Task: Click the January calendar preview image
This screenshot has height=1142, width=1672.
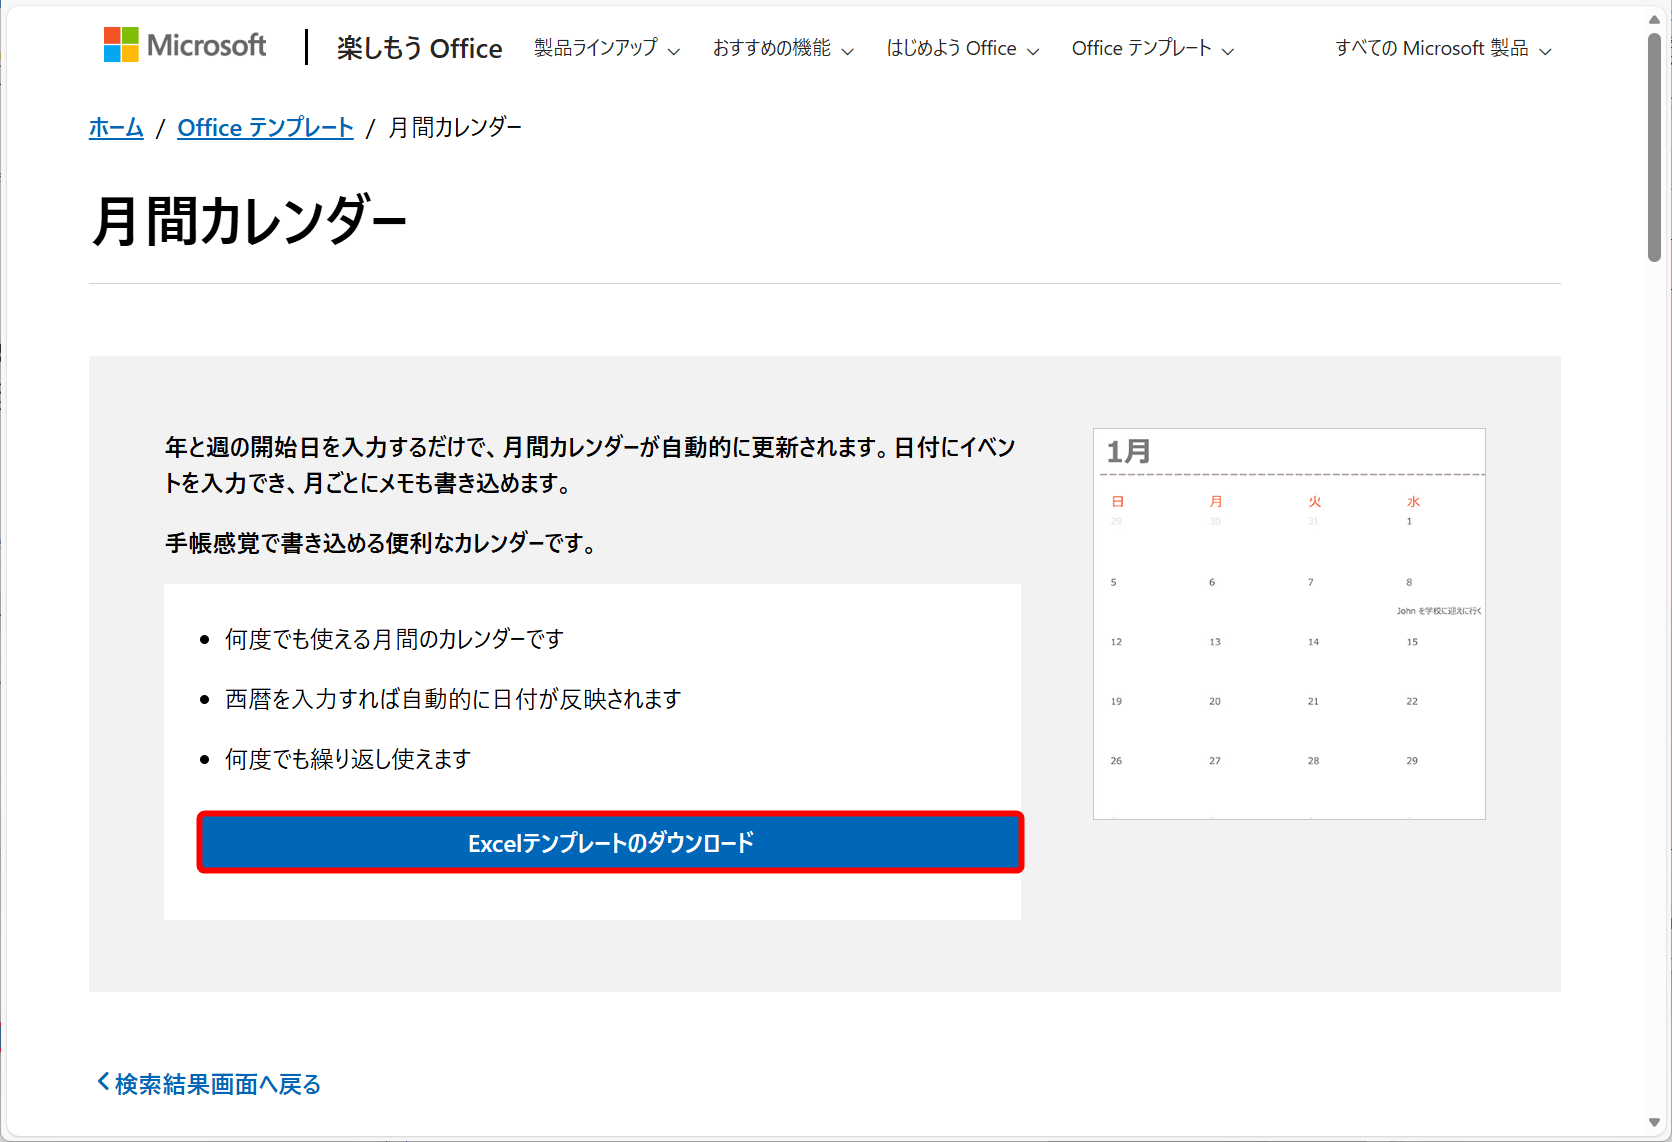Action: 1288,622
